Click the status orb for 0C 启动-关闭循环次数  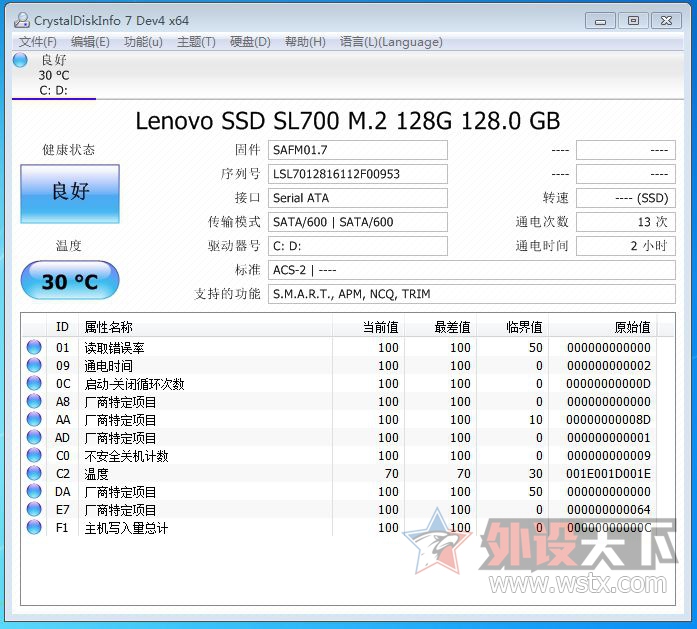pos(34,383)
